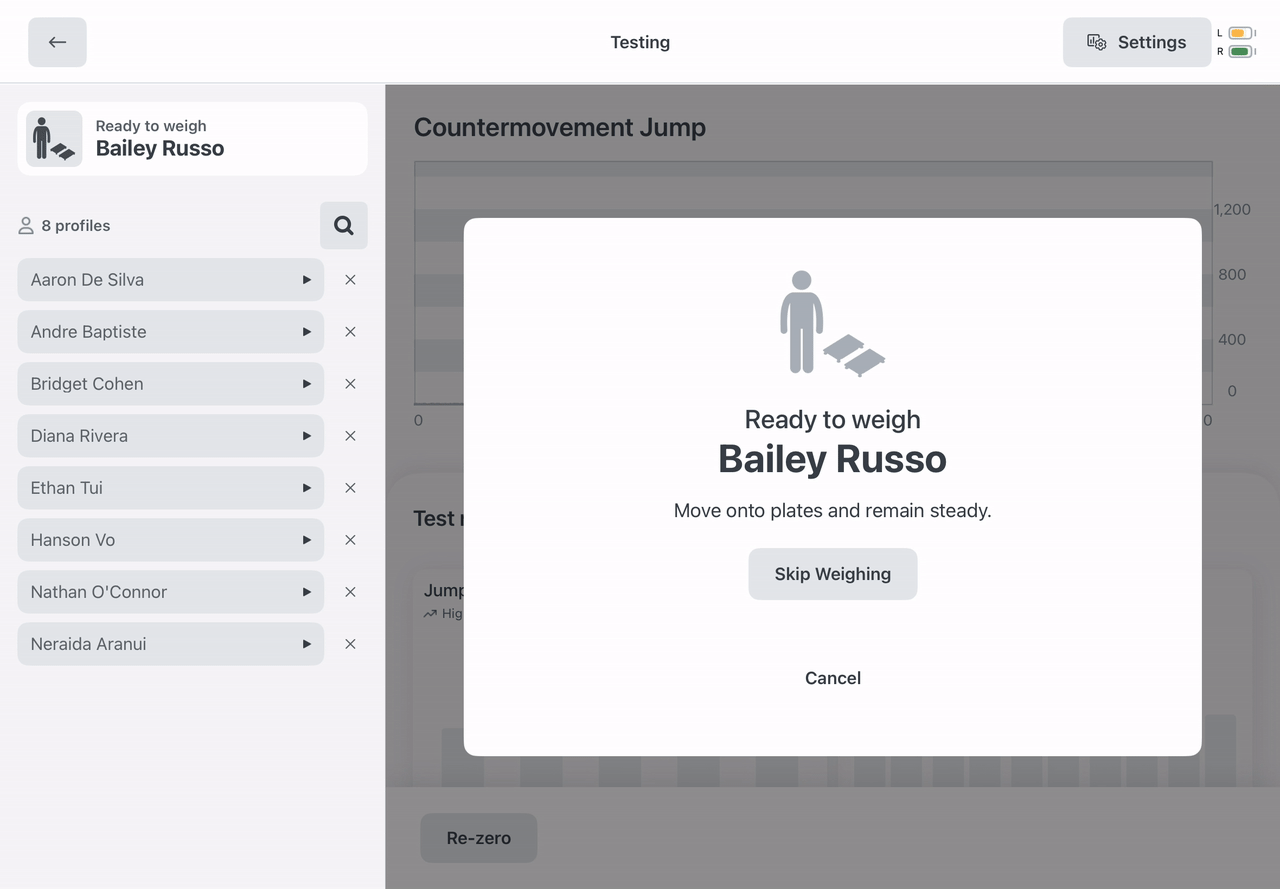Go back using the arrow button
Image resolution: width=1280 pixels, height=889 pixels.
point(57,42)
